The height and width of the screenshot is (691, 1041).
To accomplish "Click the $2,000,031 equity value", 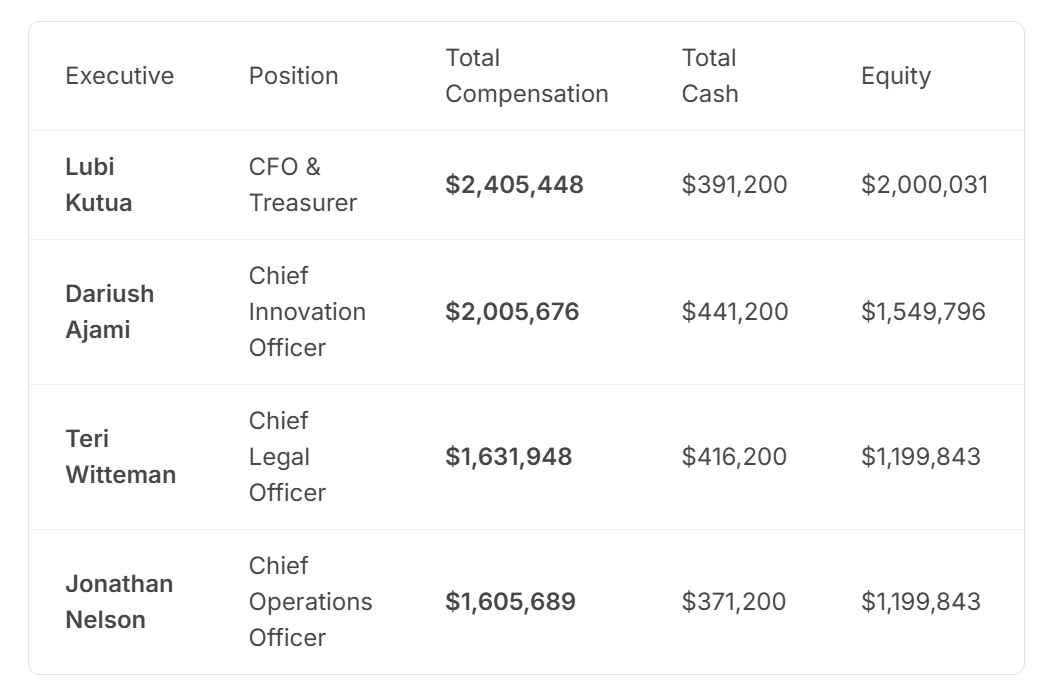I will 924,185.
